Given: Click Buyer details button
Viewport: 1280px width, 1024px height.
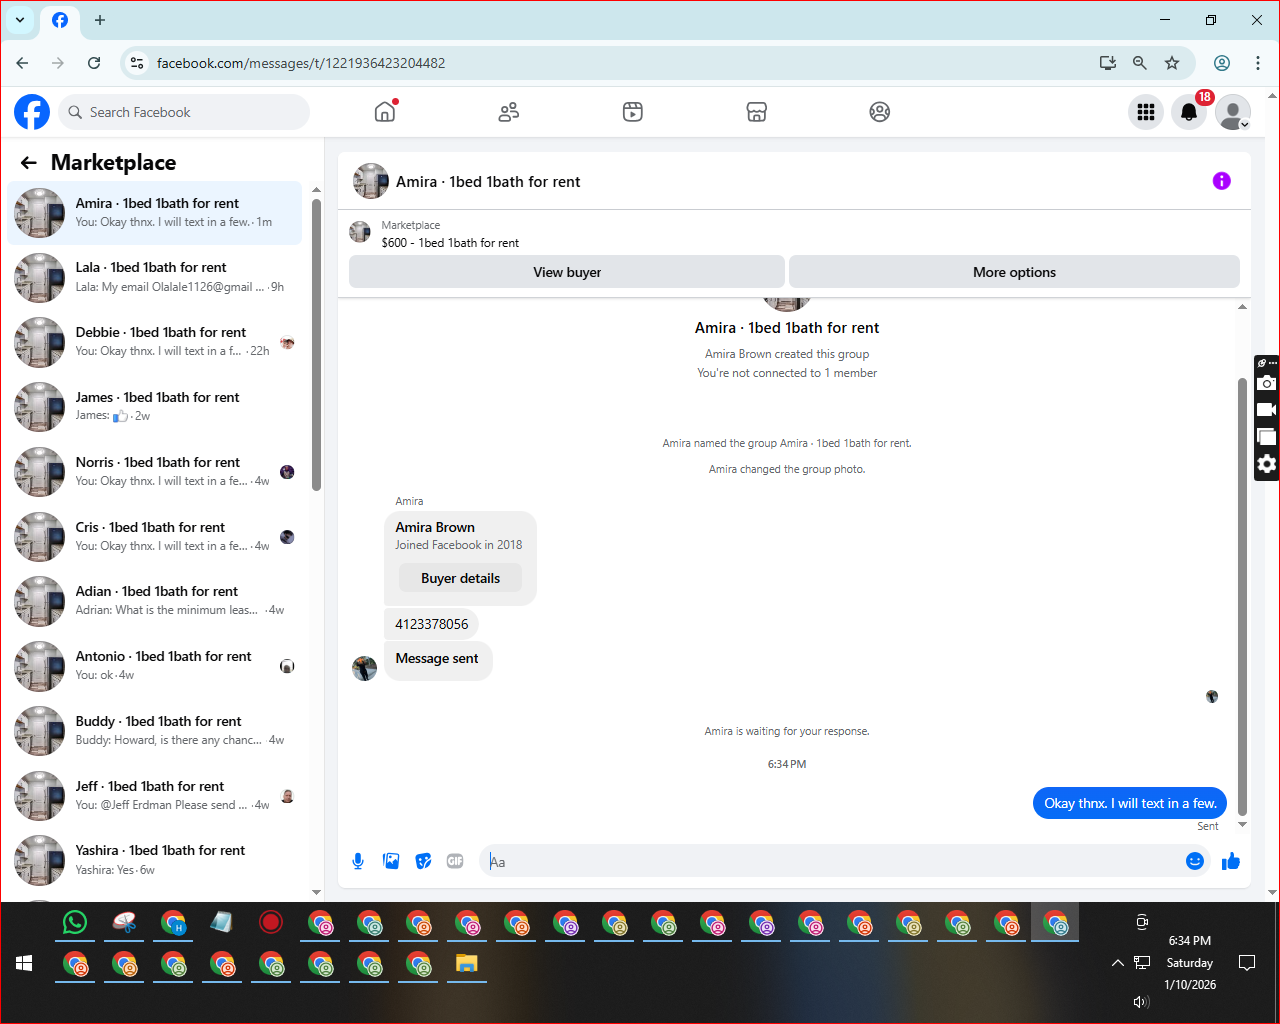Looking at the screenshot, I should [460, 578].
